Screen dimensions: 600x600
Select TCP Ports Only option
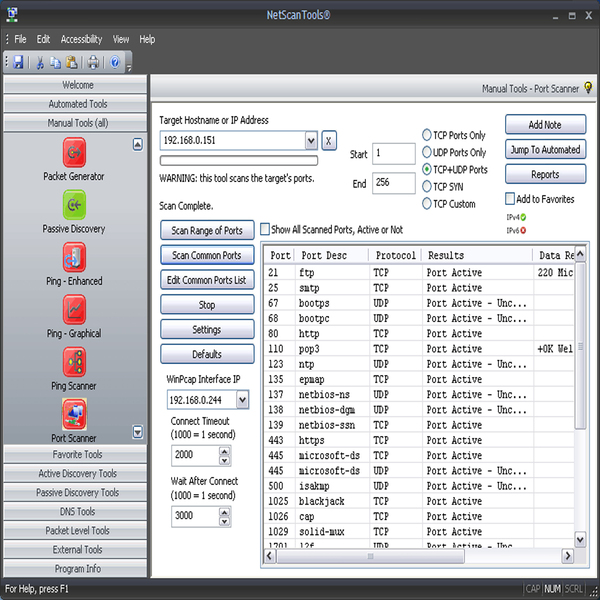427,135
